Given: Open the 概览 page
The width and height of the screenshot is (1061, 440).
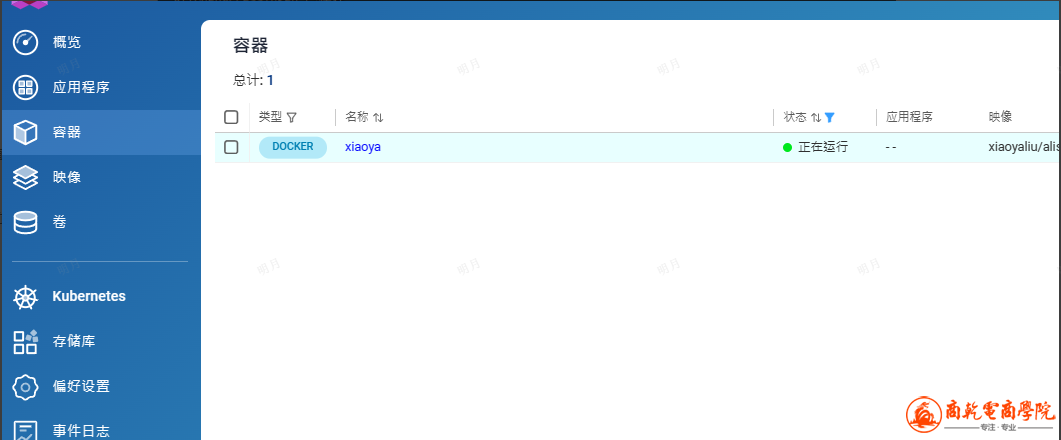Looking at the screenshot, I should 67,42.
